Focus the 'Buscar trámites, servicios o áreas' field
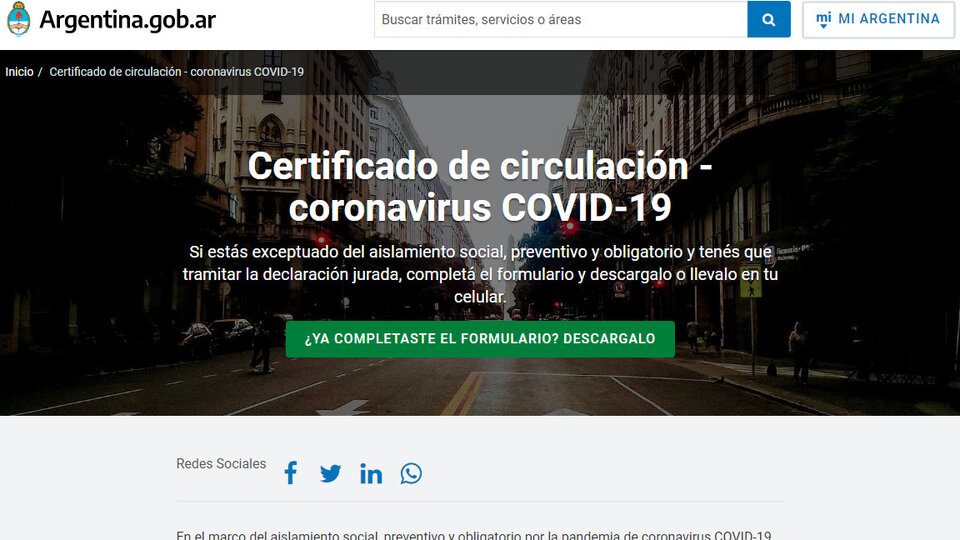 [560, 19]
